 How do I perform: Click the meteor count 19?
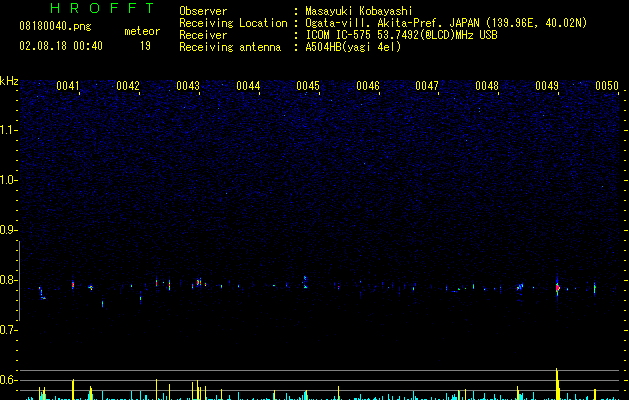145,46
